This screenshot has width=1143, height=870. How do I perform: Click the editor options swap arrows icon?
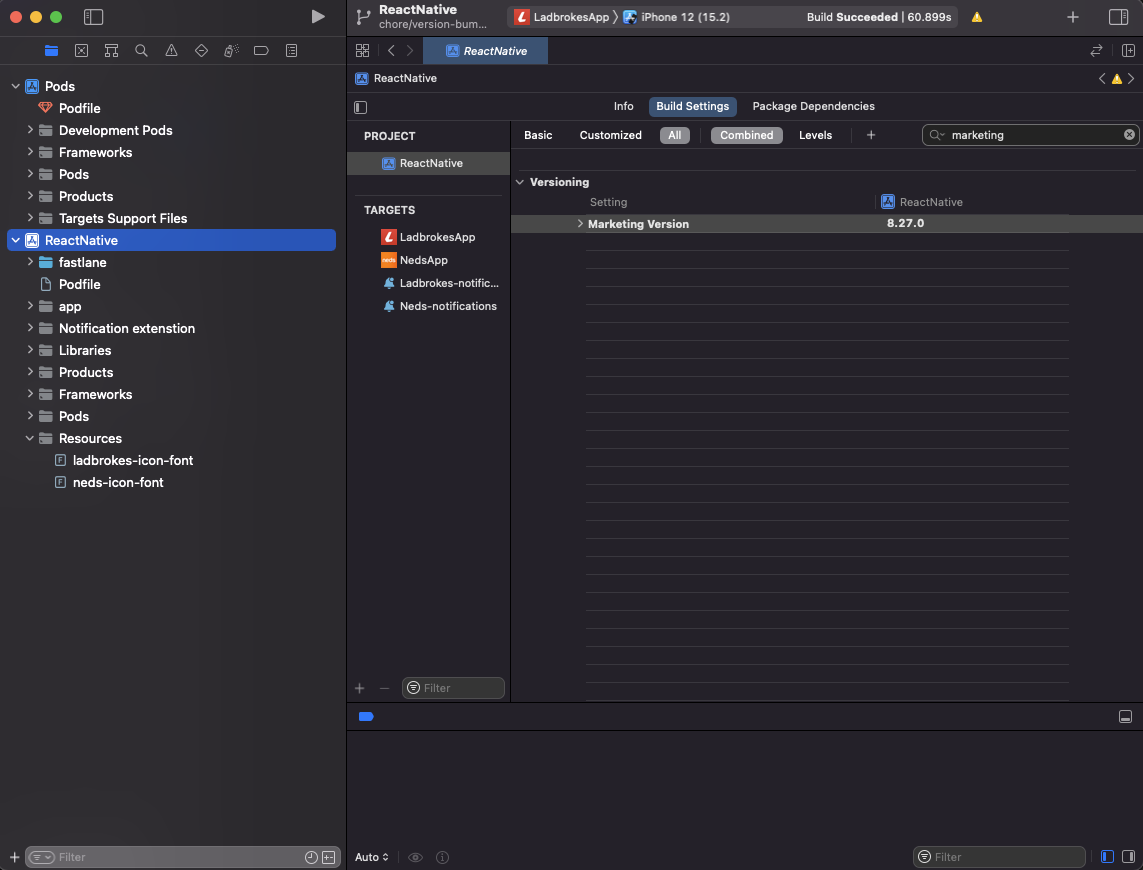pos(1096,50)
